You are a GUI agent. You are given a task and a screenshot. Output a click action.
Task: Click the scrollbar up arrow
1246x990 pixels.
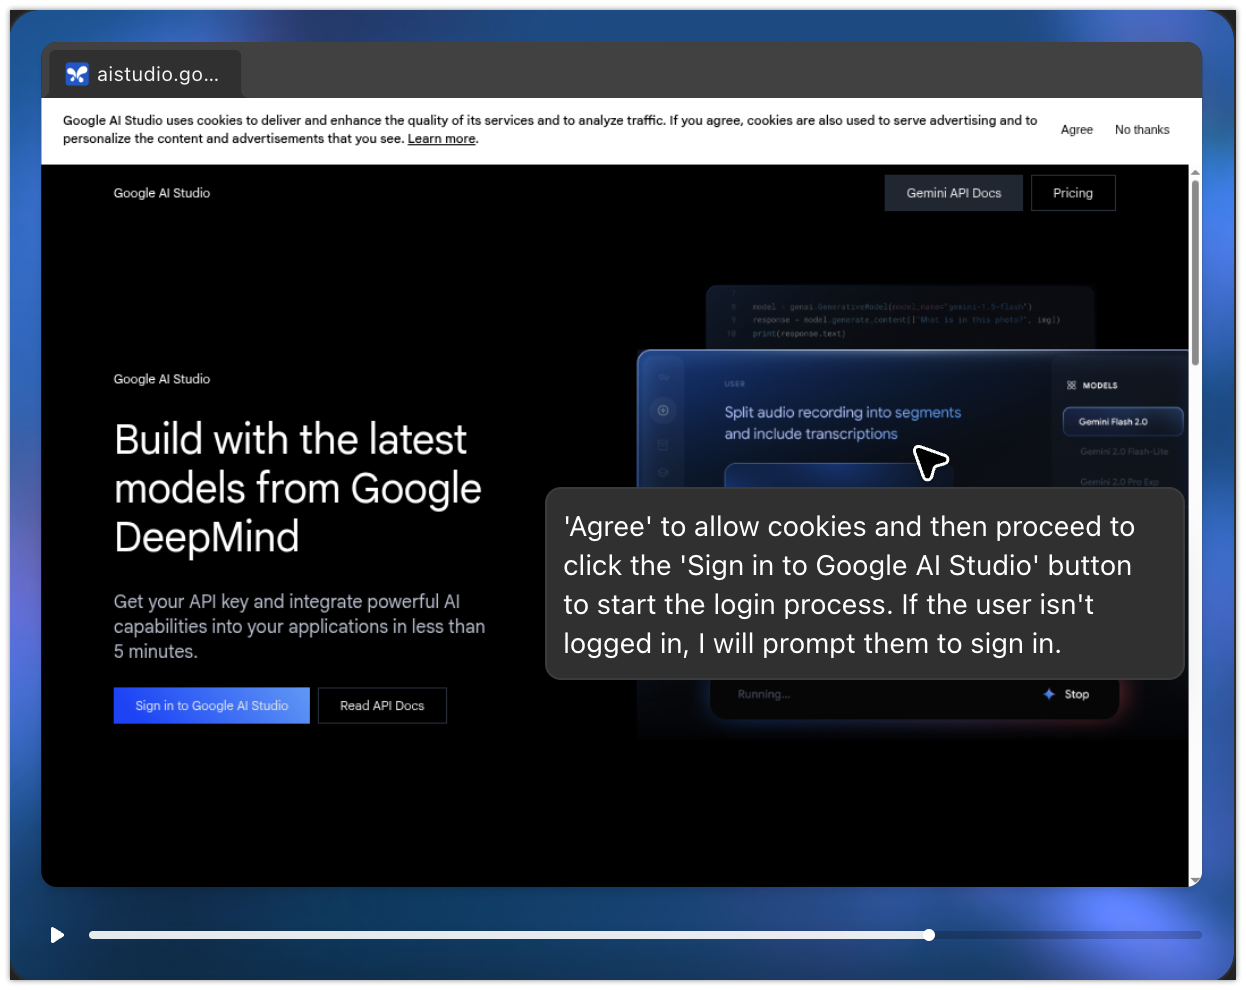click(x=1195, y=173)
